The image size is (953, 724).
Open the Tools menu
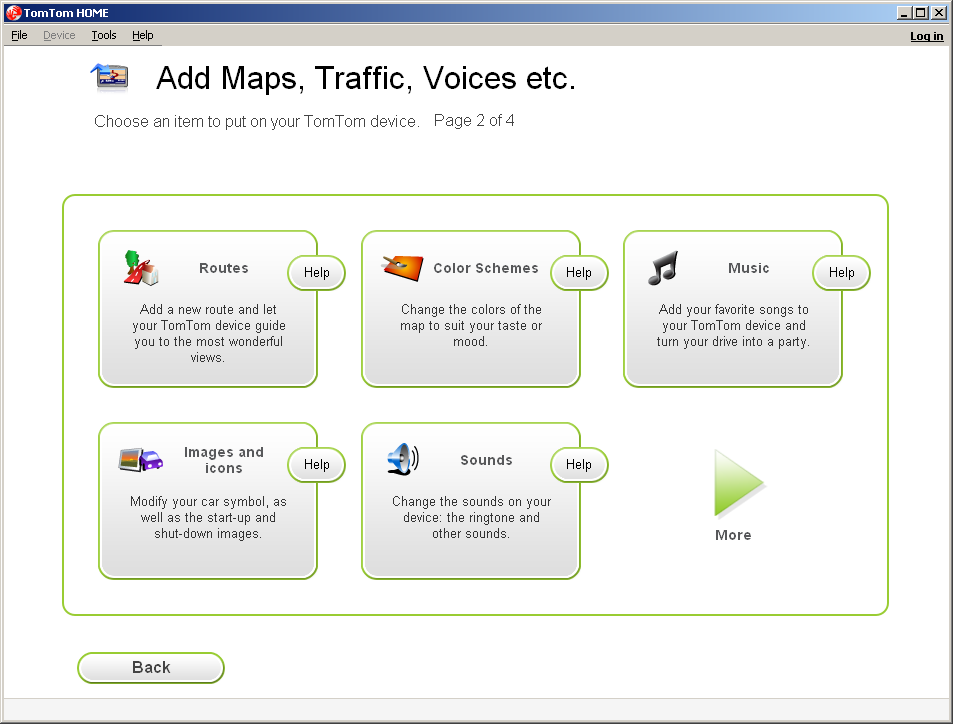tap(104, 35)
